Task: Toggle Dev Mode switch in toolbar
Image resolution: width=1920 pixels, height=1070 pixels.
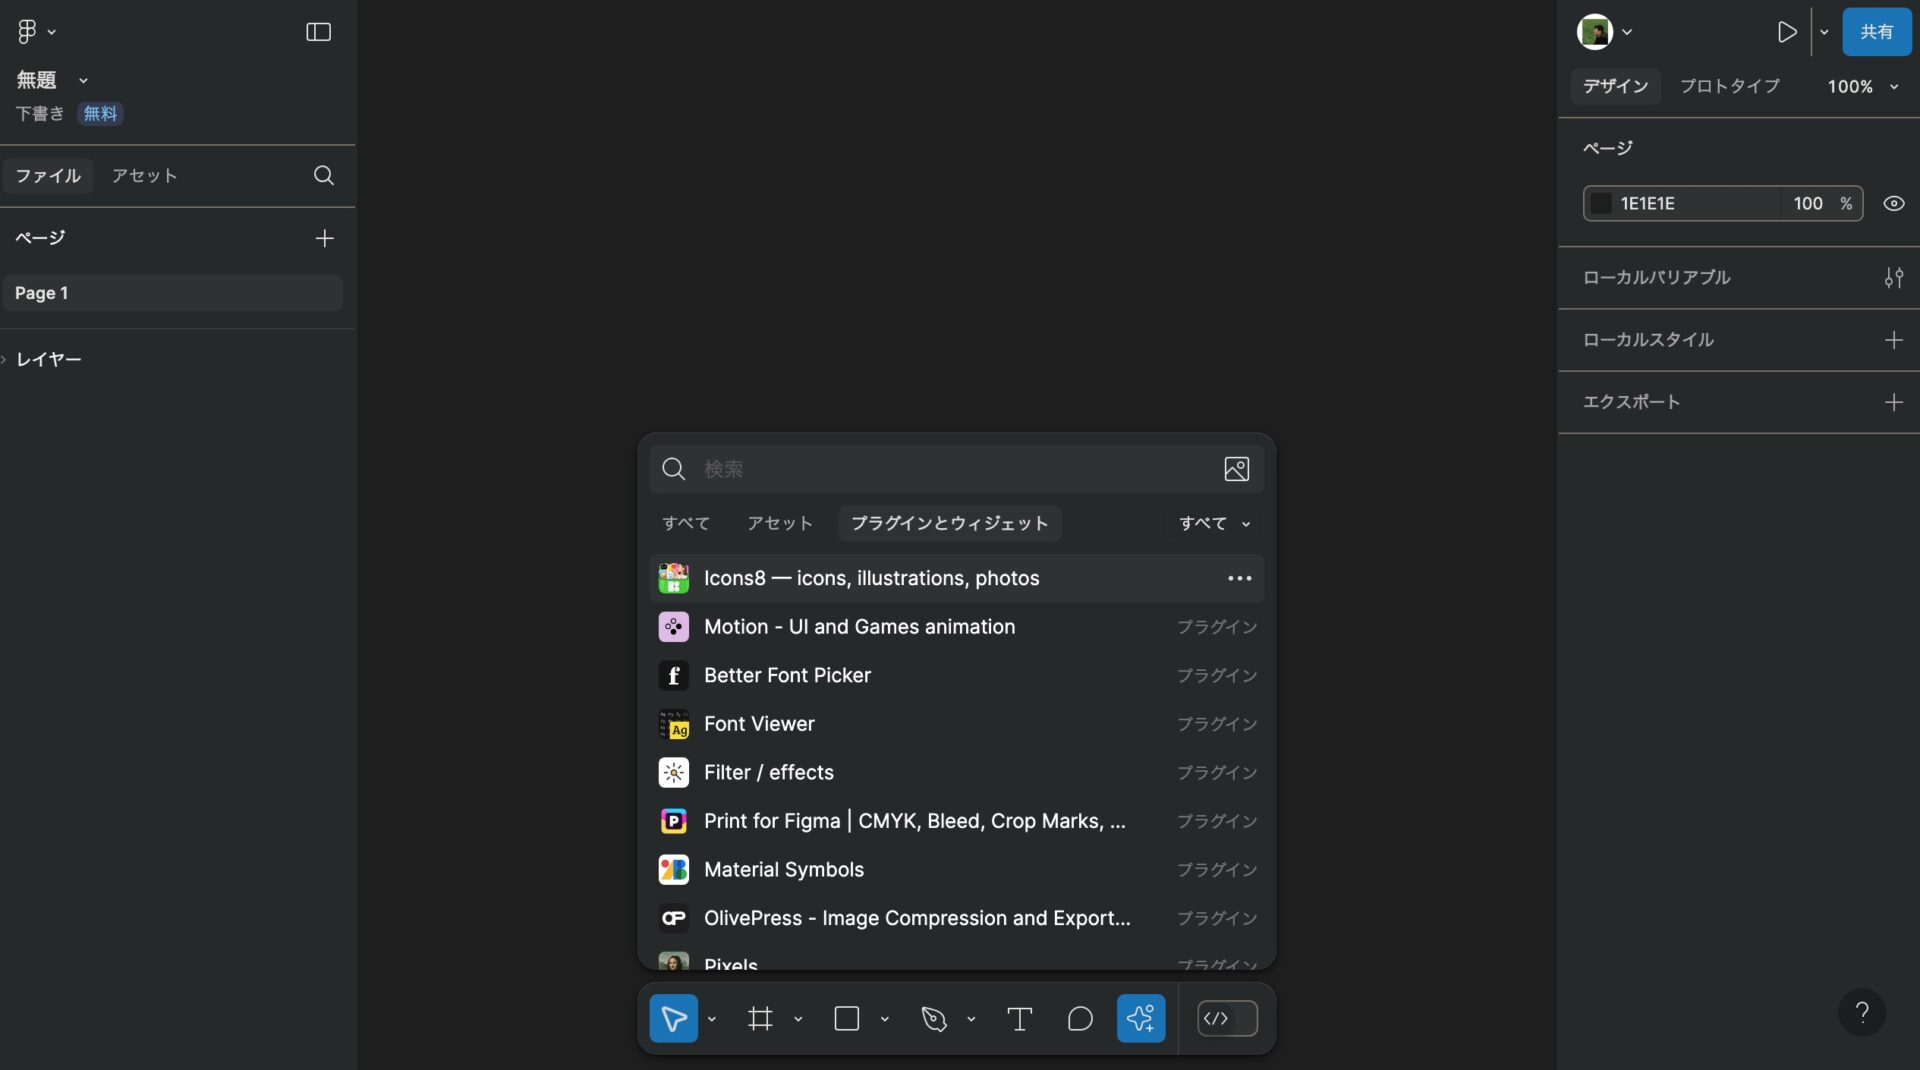Action: [x=1227, y=1018]
